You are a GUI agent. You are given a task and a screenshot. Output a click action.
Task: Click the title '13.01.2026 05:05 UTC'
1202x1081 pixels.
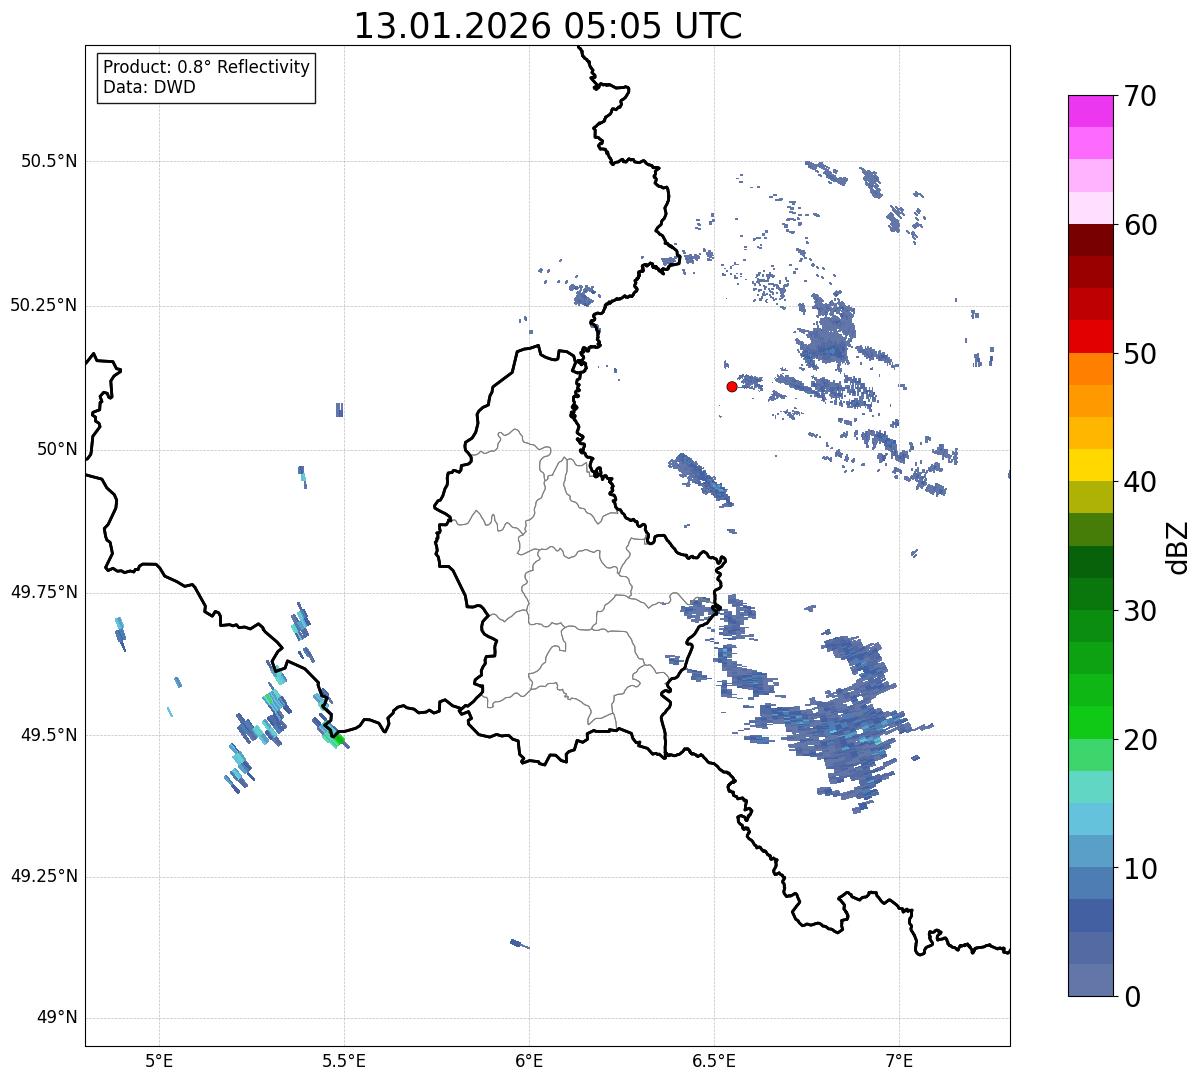tap(548, 26)
